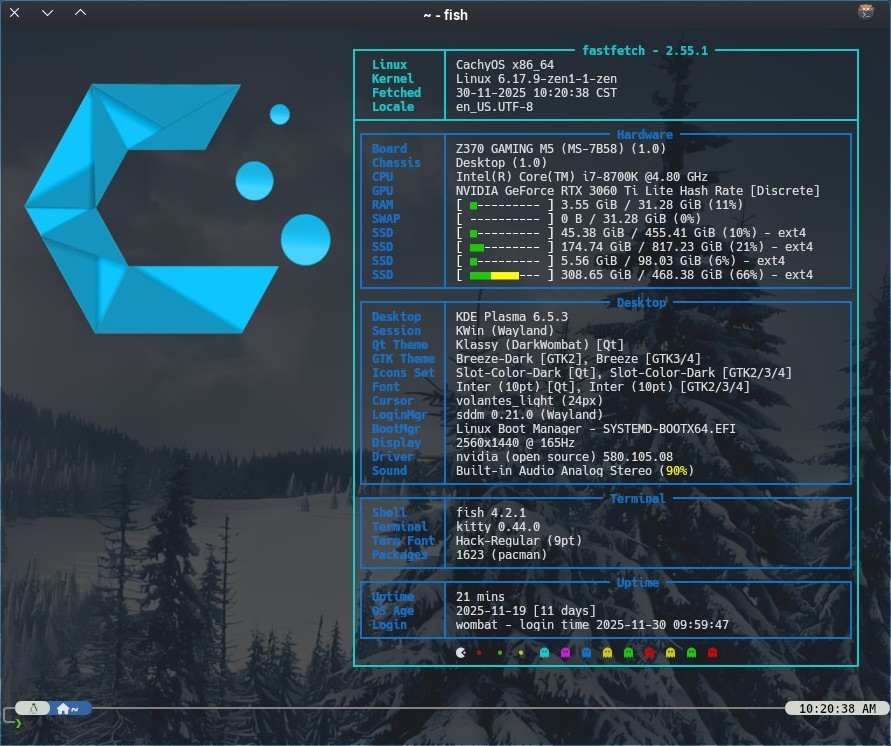Click the Tux penguin icon in the prompt
Viewport: 891px width, 746px height.
[34, 708]
